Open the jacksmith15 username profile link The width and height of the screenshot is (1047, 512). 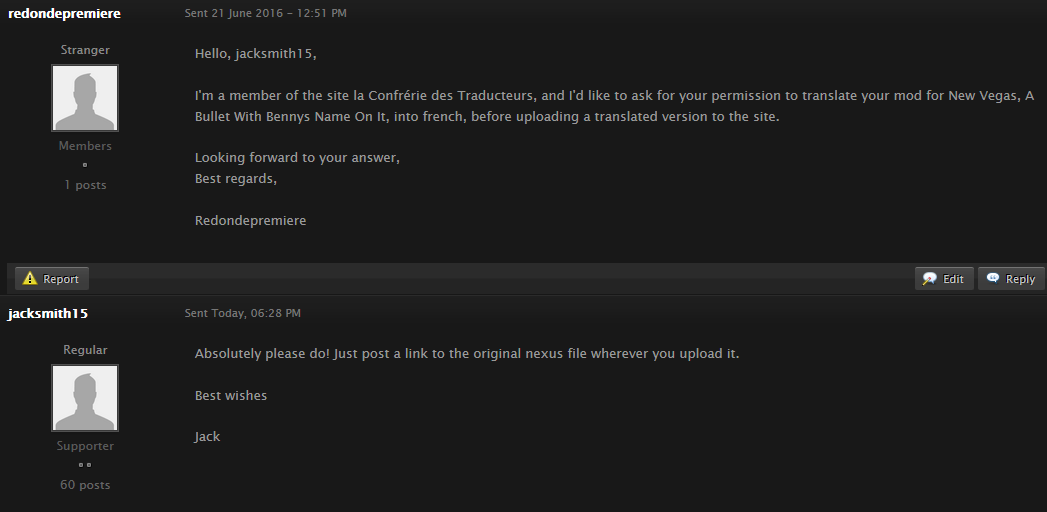pos(48,313)
